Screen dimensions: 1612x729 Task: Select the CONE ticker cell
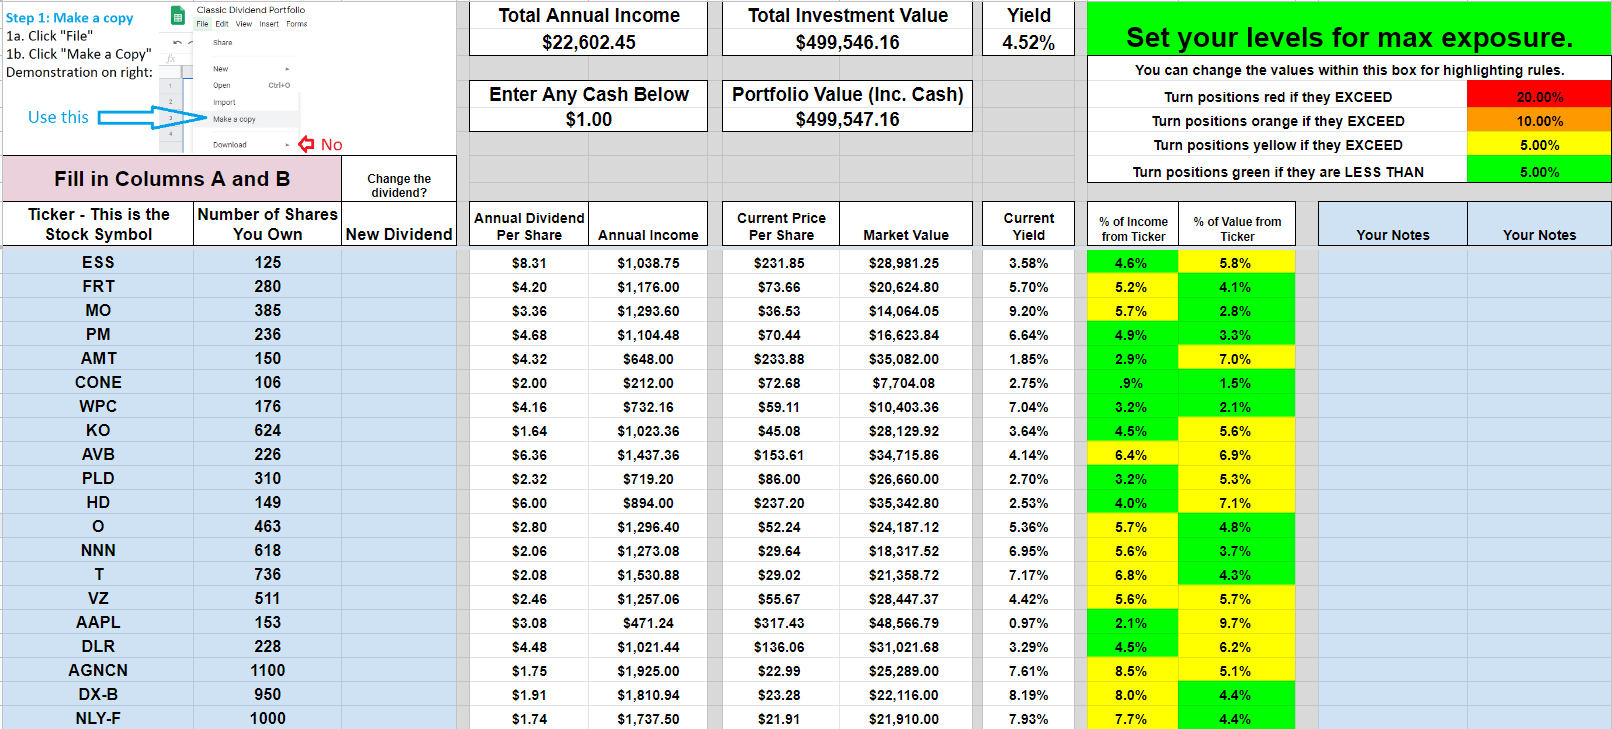tap(98, 382)
